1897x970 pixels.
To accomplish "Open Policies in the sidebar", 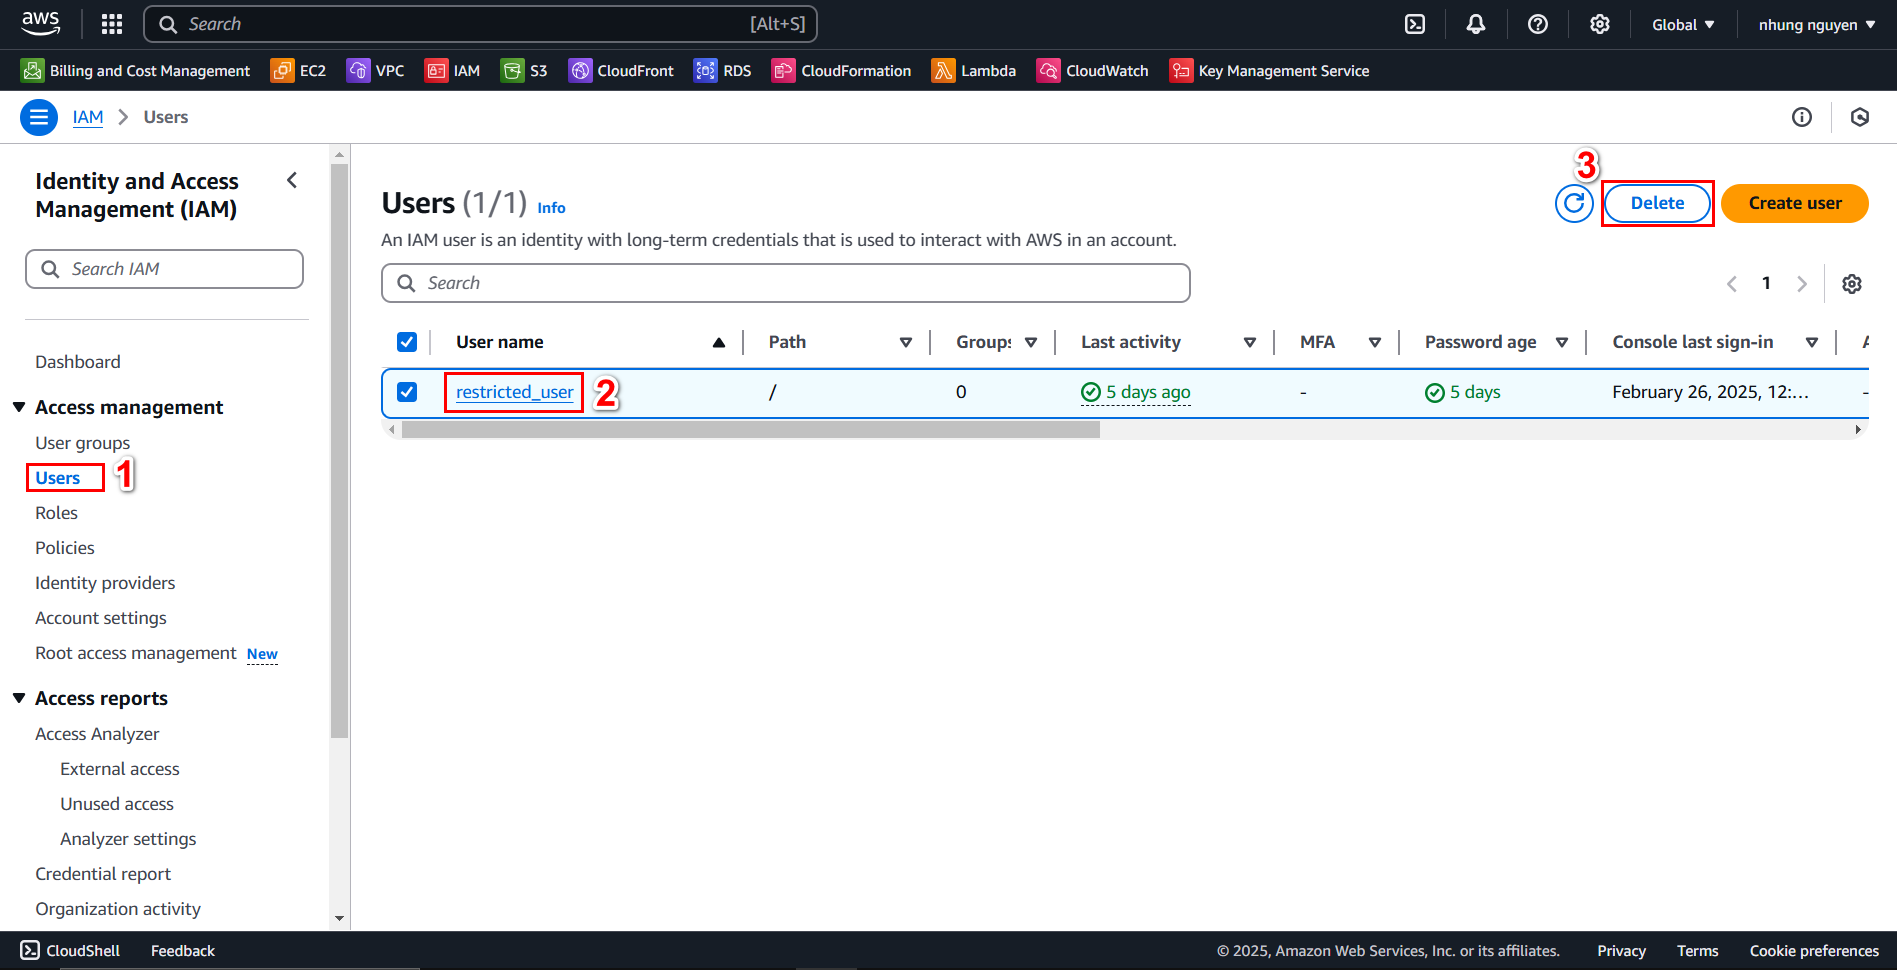I will 65,548.
